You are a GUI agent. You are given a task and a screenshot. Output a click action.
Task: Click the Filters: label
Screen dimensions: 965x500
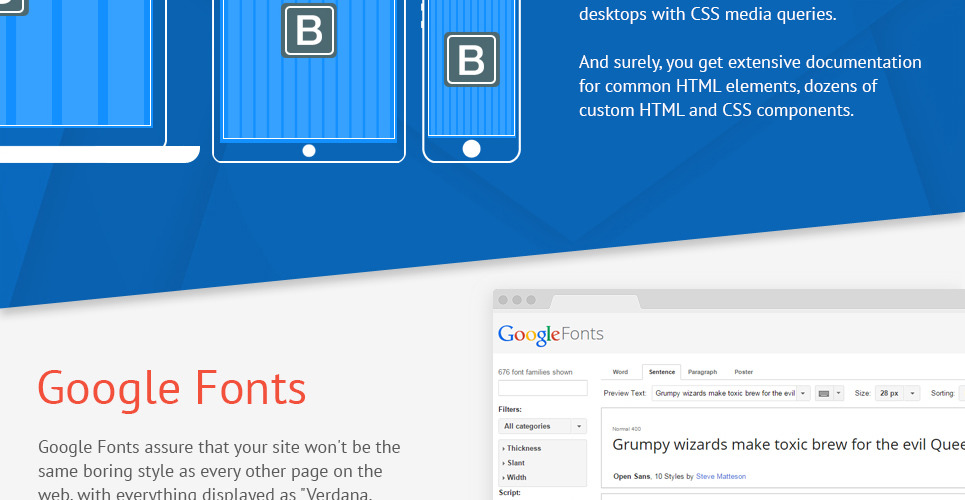[x=510, y=409]
